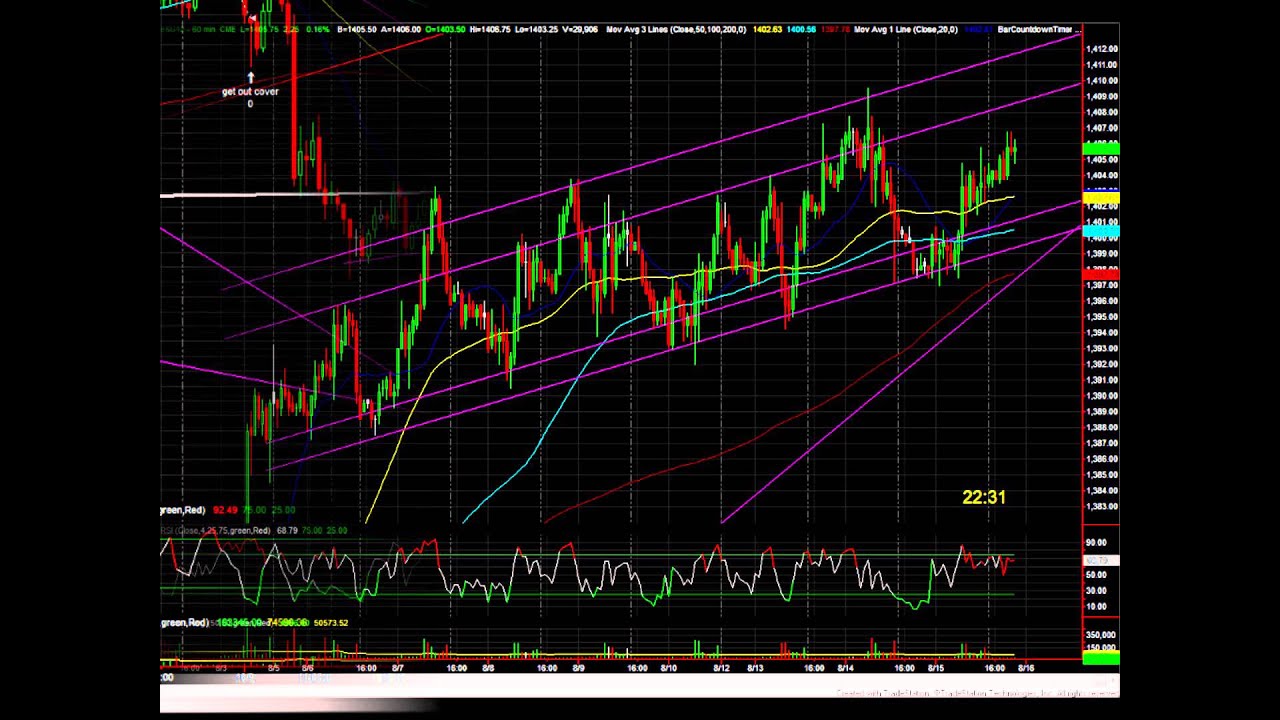
Task: Click the yellow moving average marker on price axis
Action: [x=1101, y=199]
